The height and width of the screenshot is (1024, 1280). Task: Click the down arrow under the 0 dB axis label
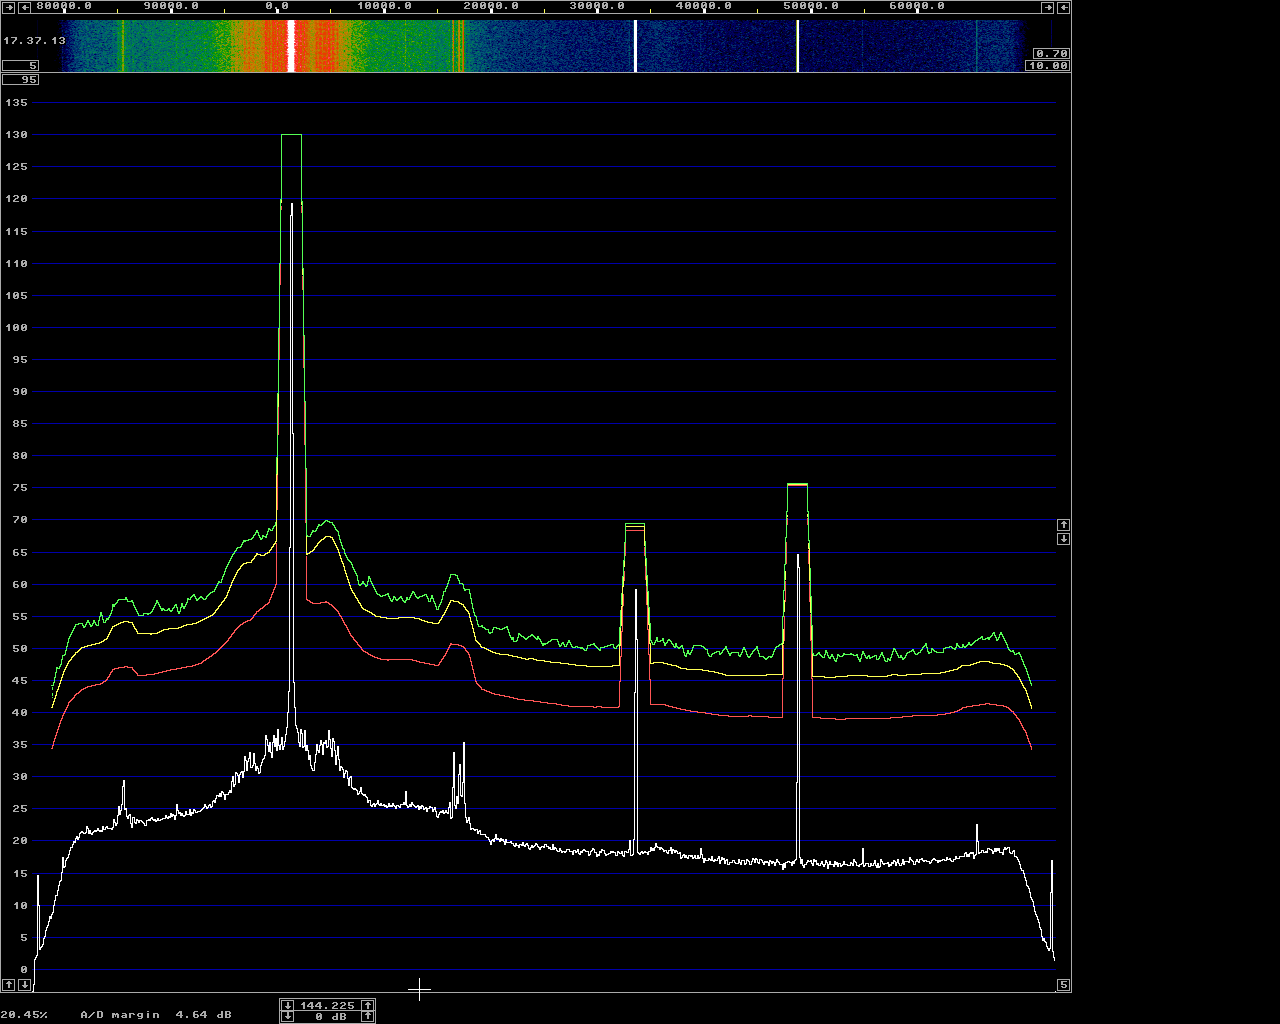[x=24, y=985]
